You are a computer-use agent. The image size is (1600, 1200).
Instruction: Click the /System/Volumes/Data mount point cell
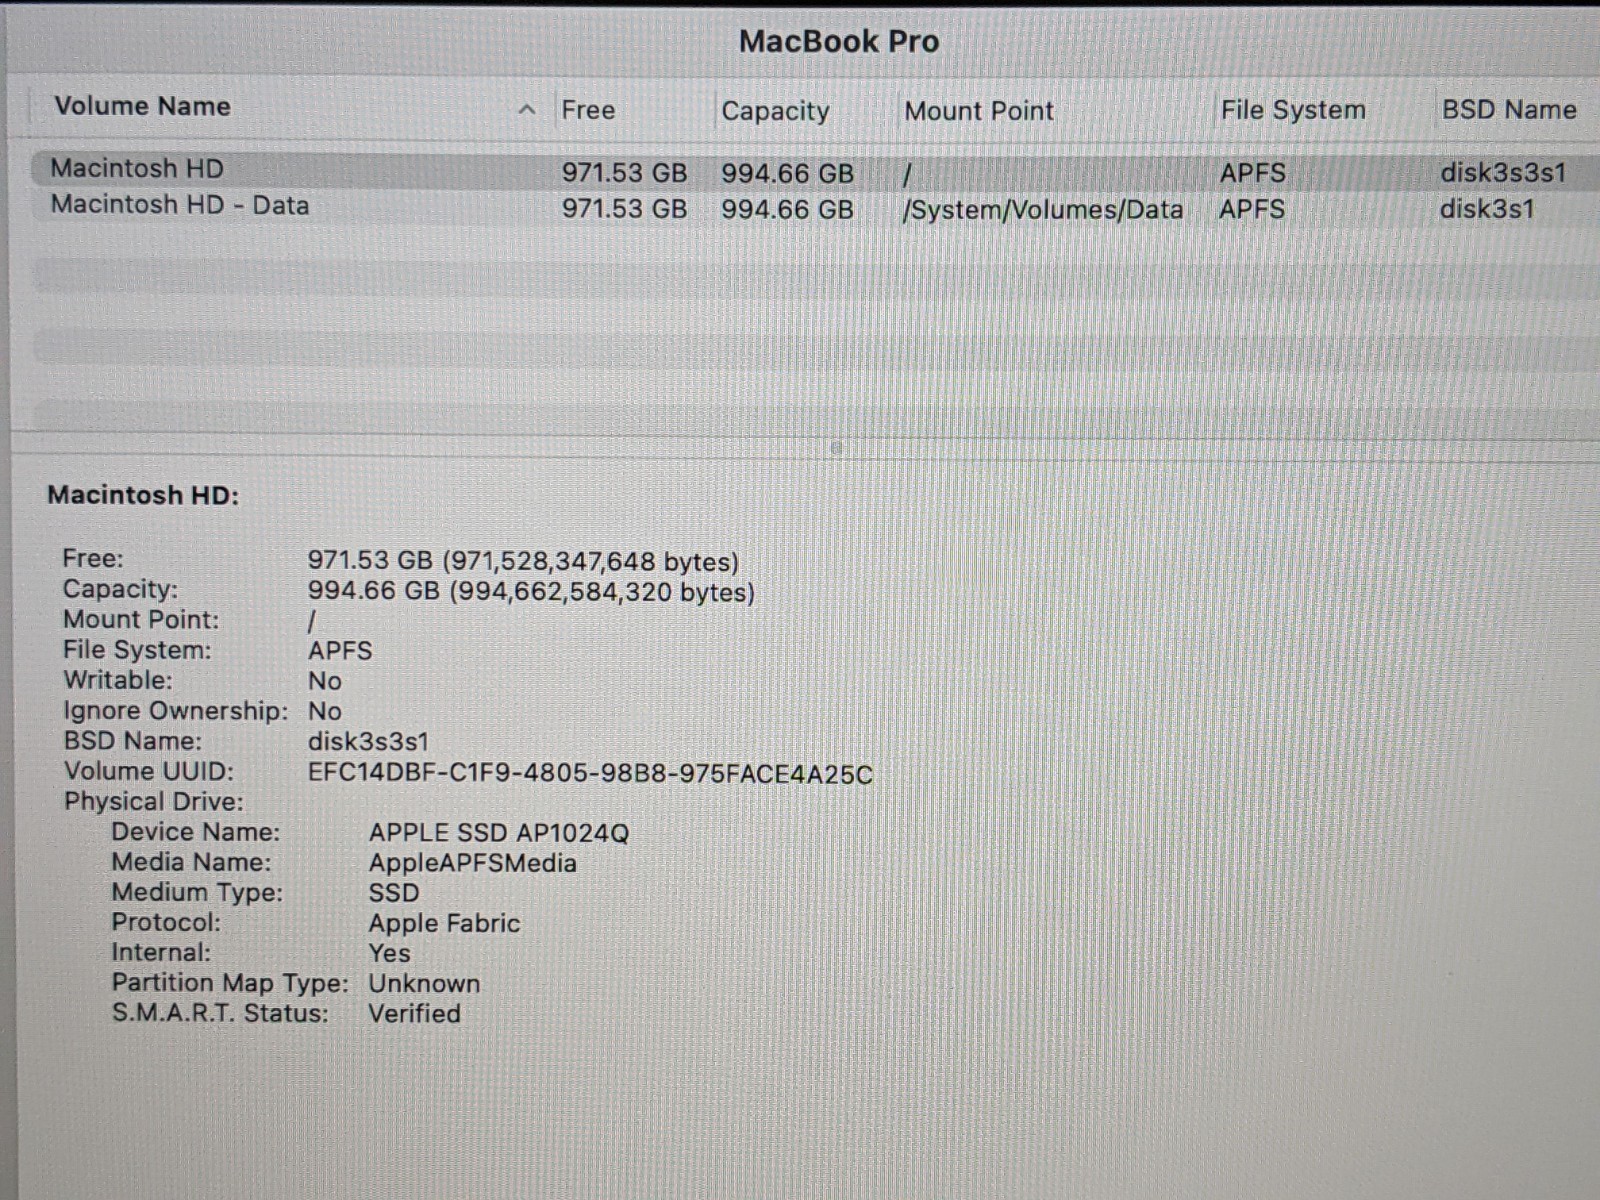[x=1042, y=210]
